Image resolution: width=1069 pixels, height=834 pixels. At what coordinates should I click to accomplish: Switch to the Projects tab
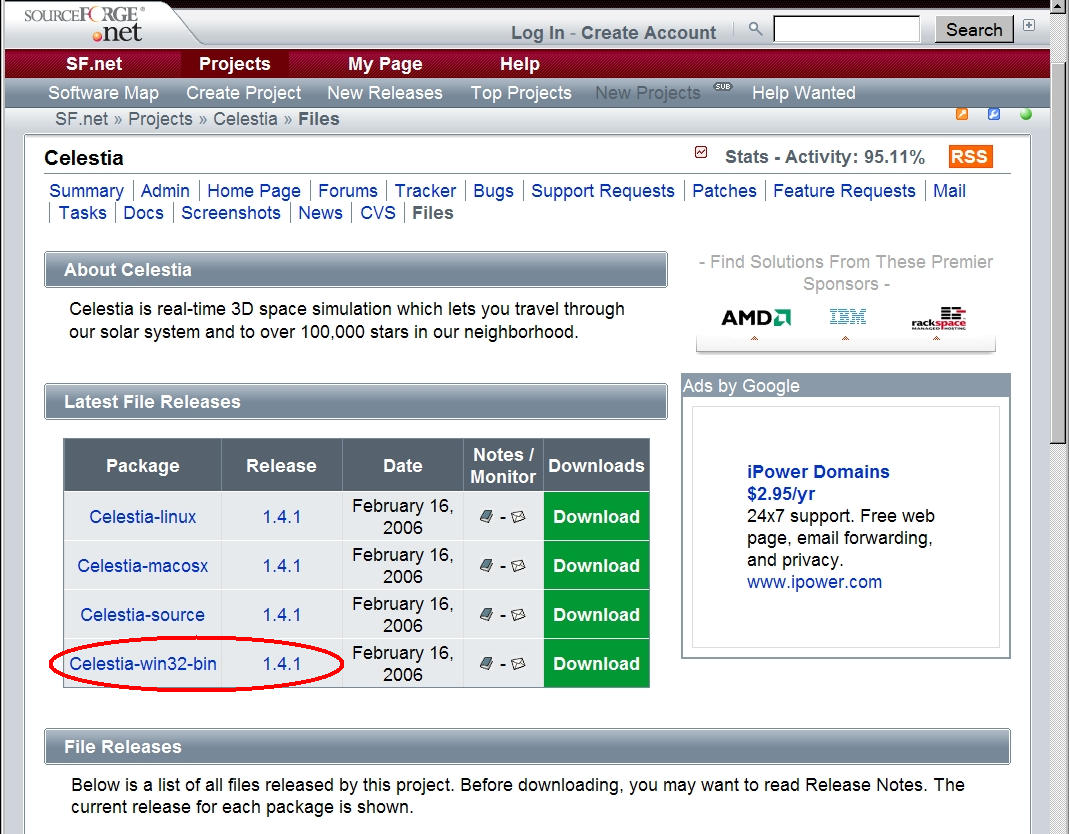pyautogui.click(x=235, y=64)
